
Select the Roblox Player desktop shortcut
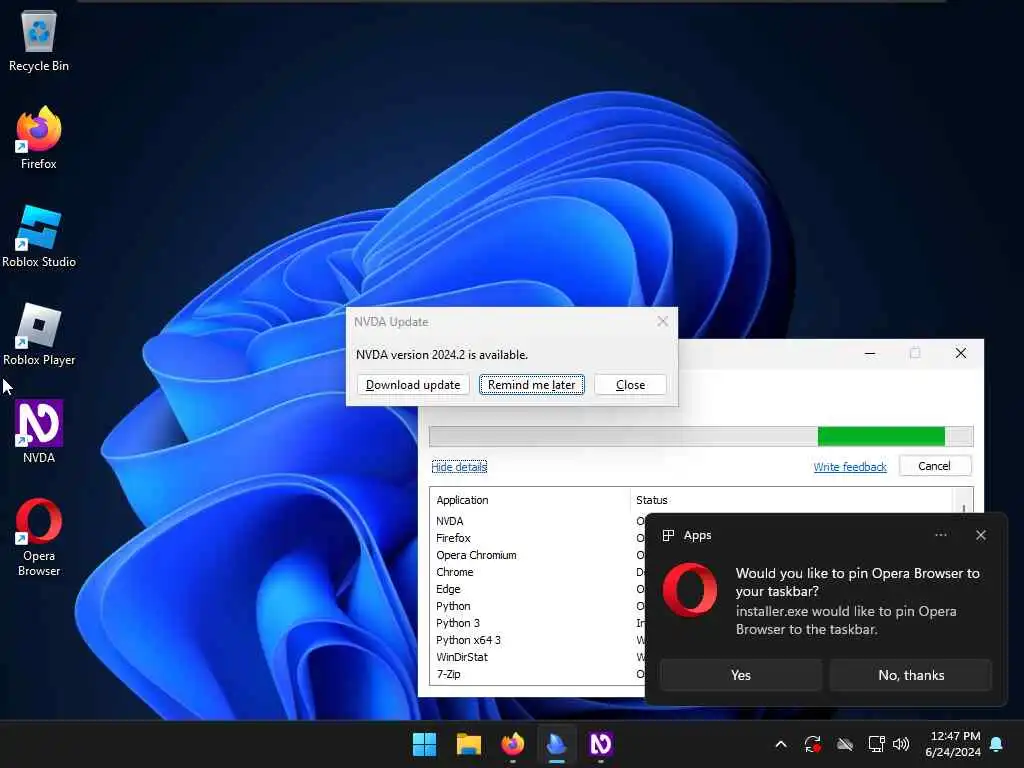coord(39,334)
